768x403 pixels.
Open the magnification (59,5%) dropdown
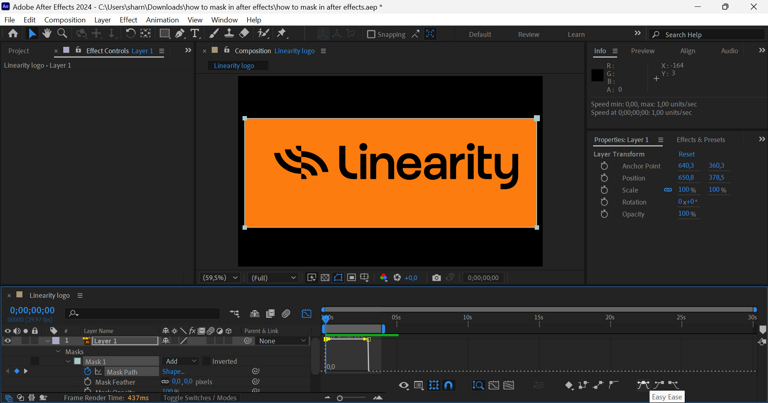coord(220,278)
